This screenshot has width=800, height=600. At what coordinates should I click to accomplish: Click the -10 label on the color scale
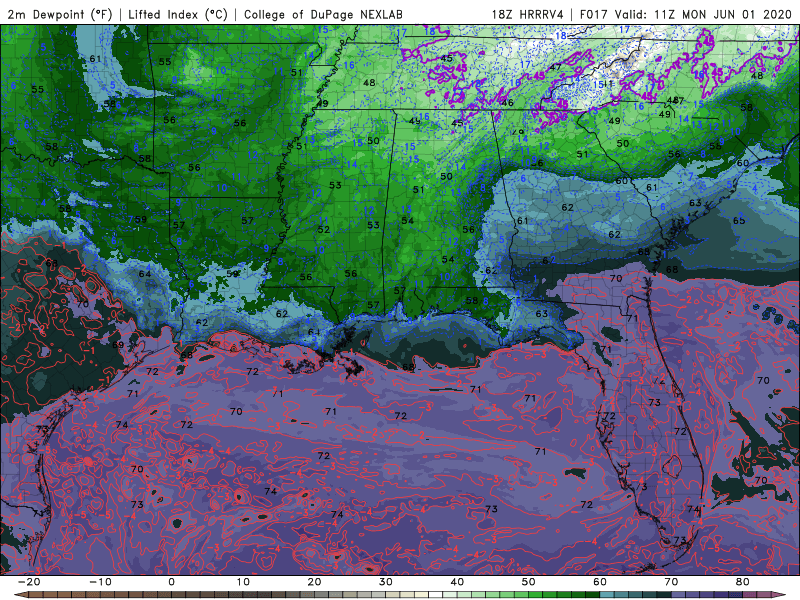(100, 582)
